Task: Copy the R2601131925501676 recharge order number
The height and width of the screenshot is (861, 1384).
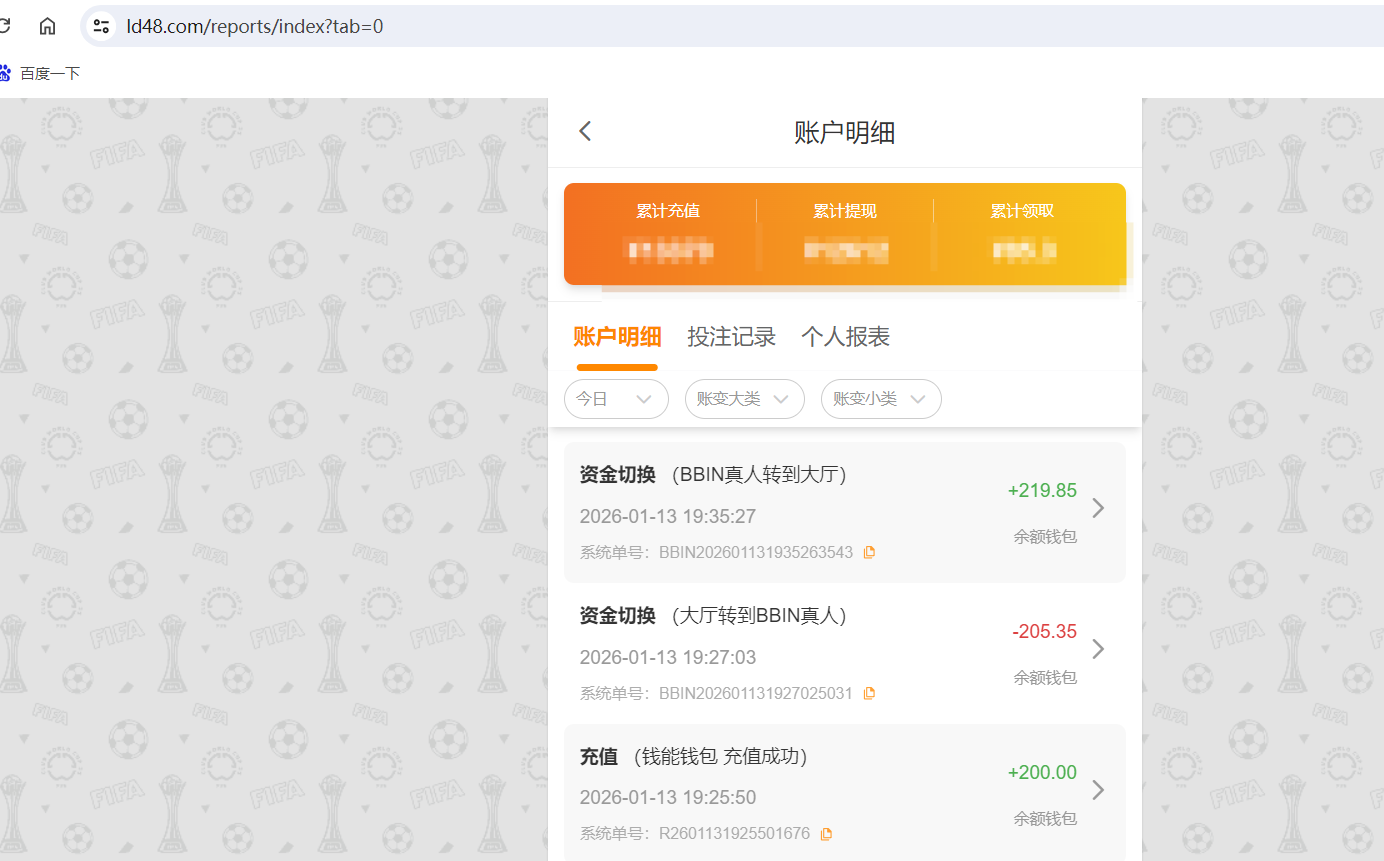Action: point(826,832)
